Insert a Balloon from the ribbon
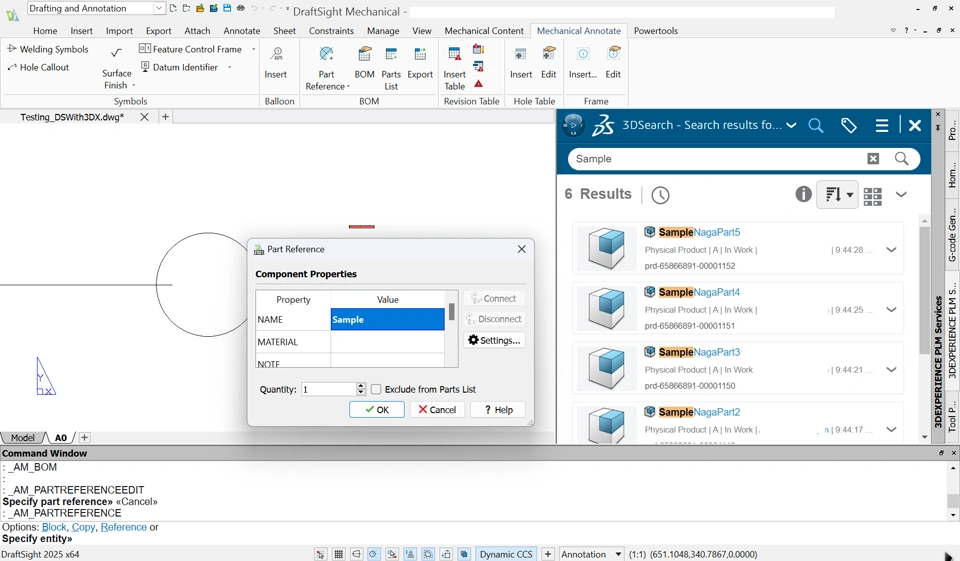 (276, 63)
